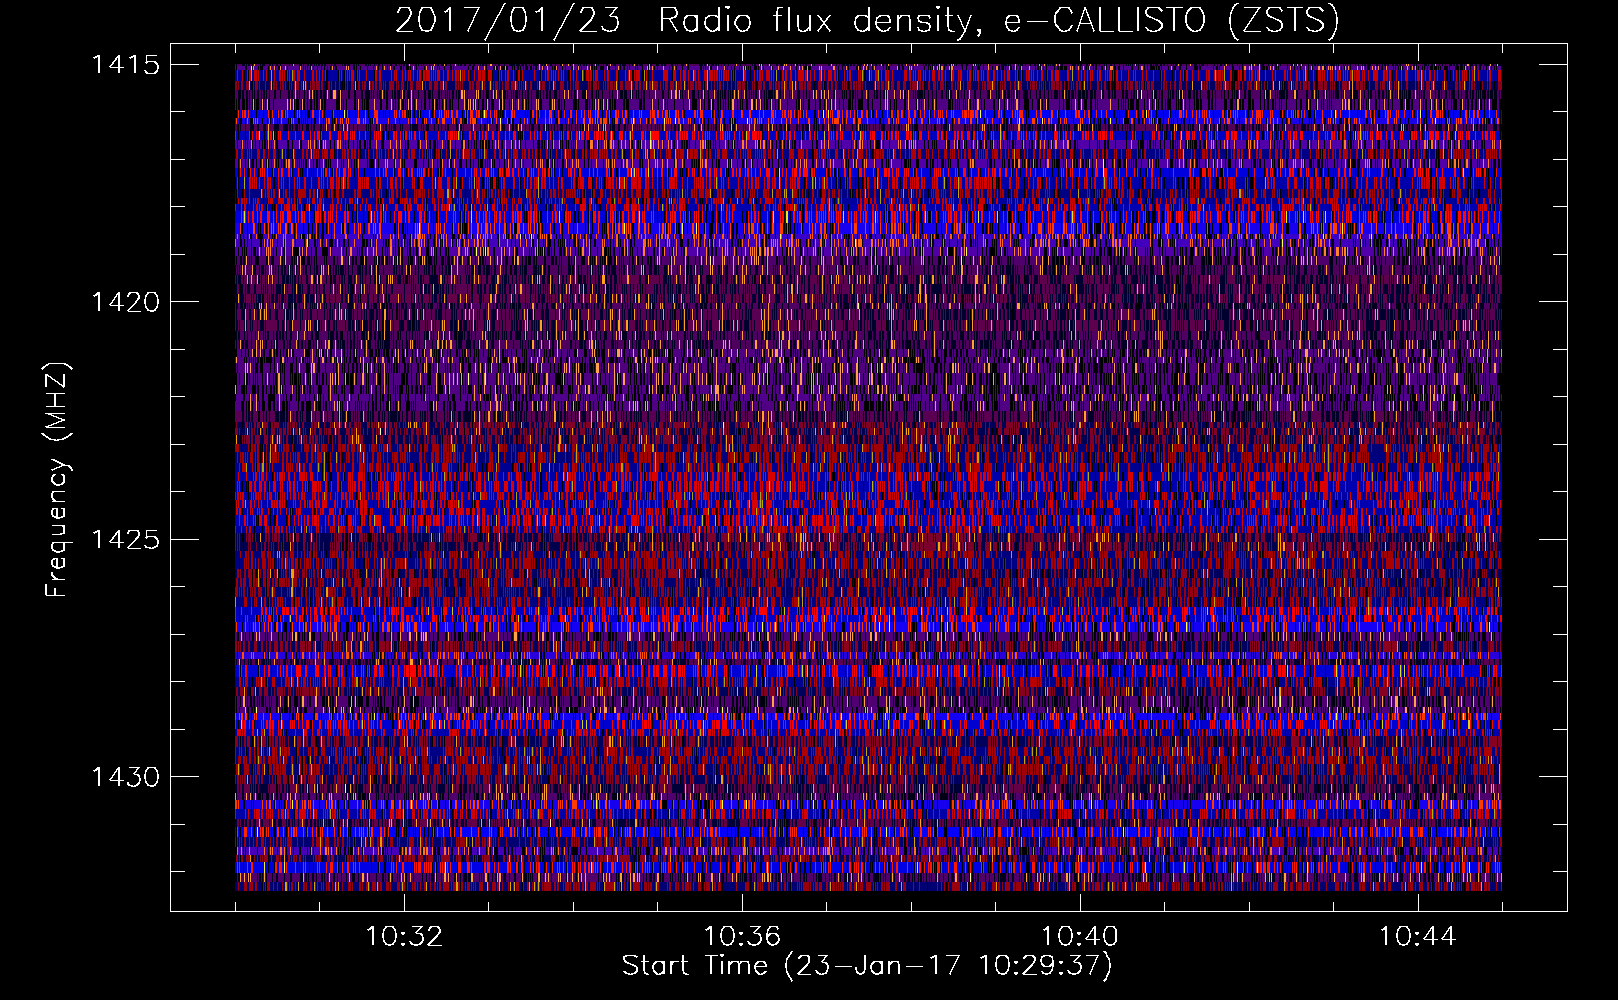1618x1000 pixels.
Task: Click the plot title mentioning e-CALLISTO (ZSTS)
Action: [x=867, y=20]
